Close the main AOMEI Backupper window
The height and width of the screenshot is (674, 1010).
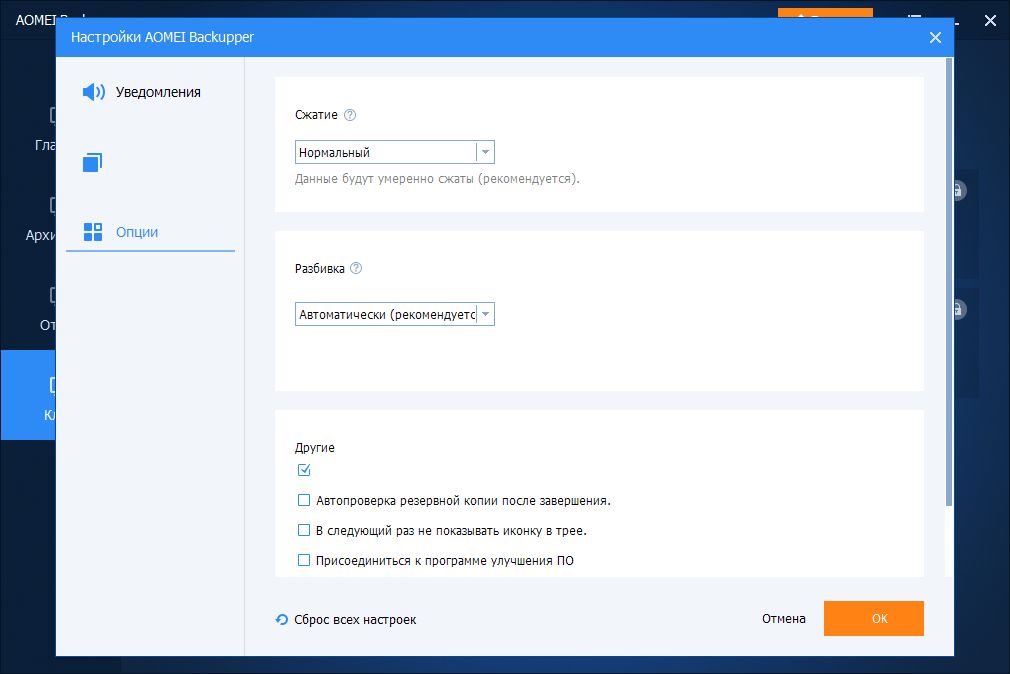(x=991, y=21)
